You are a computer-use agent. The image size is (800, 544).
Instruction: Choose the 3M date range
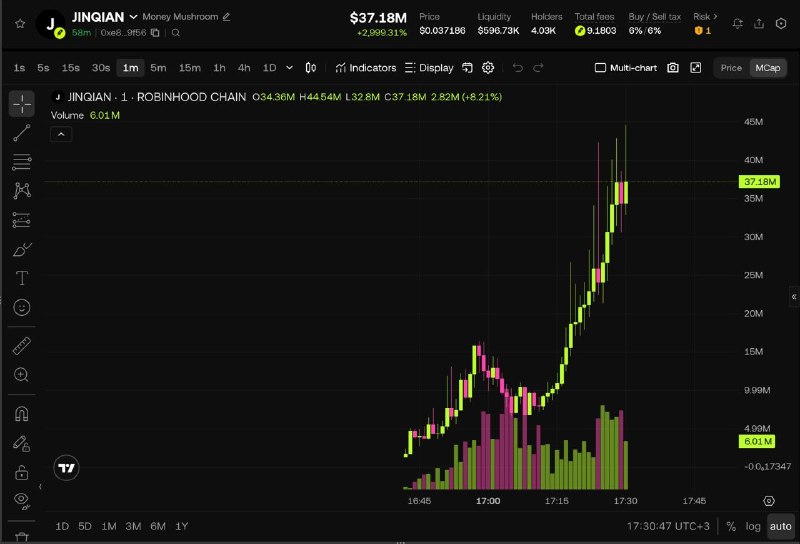pyautogui.click(x=133, y=526)
